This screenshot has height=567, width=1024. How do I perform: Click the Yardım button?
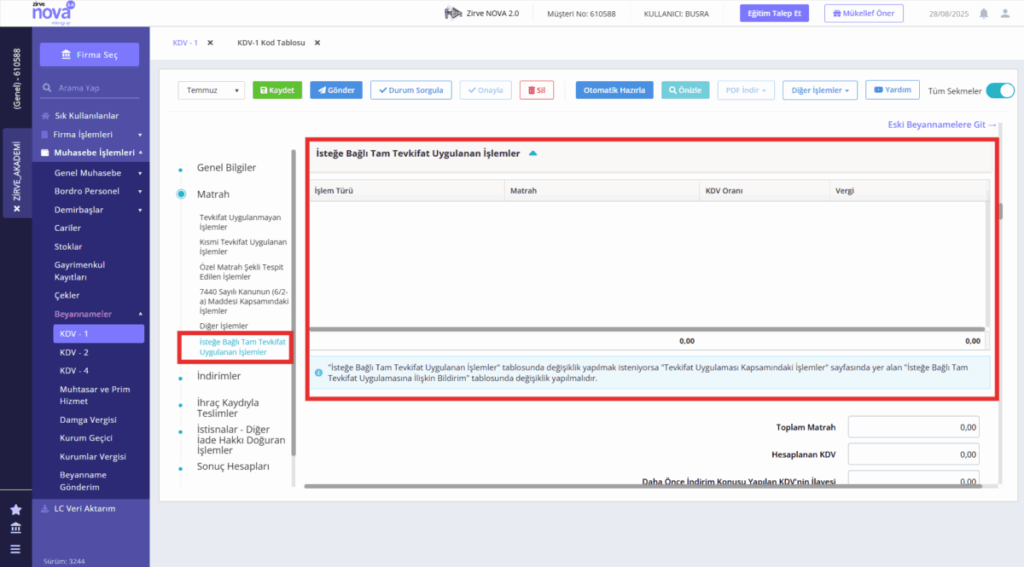[x=892, y=89]
